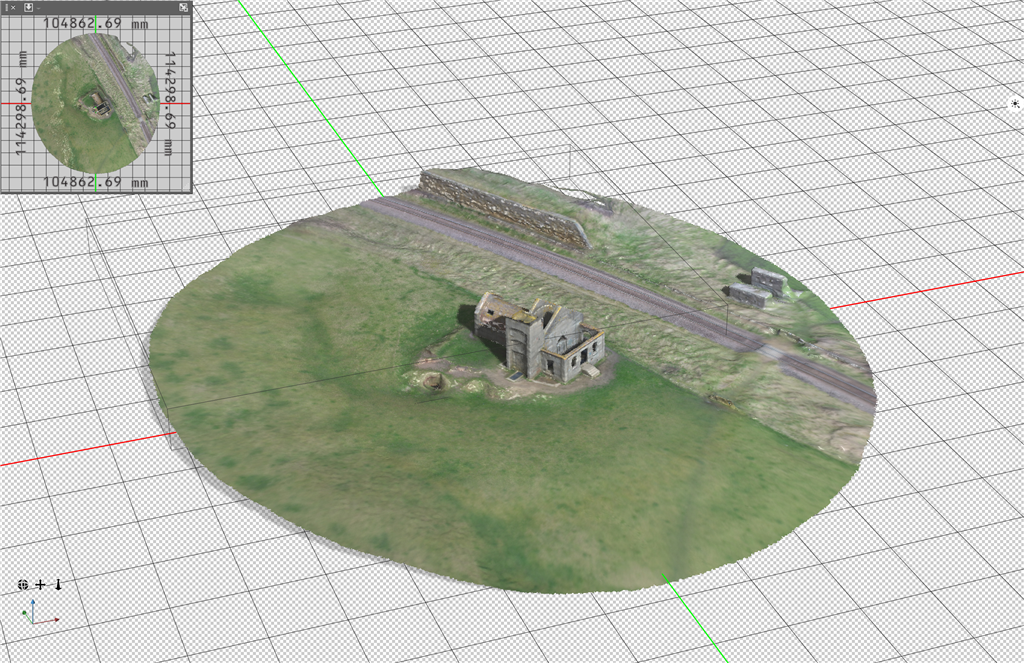
Task: Select the pan (plus cross) navigation icon
Action: tap(40, 585)
